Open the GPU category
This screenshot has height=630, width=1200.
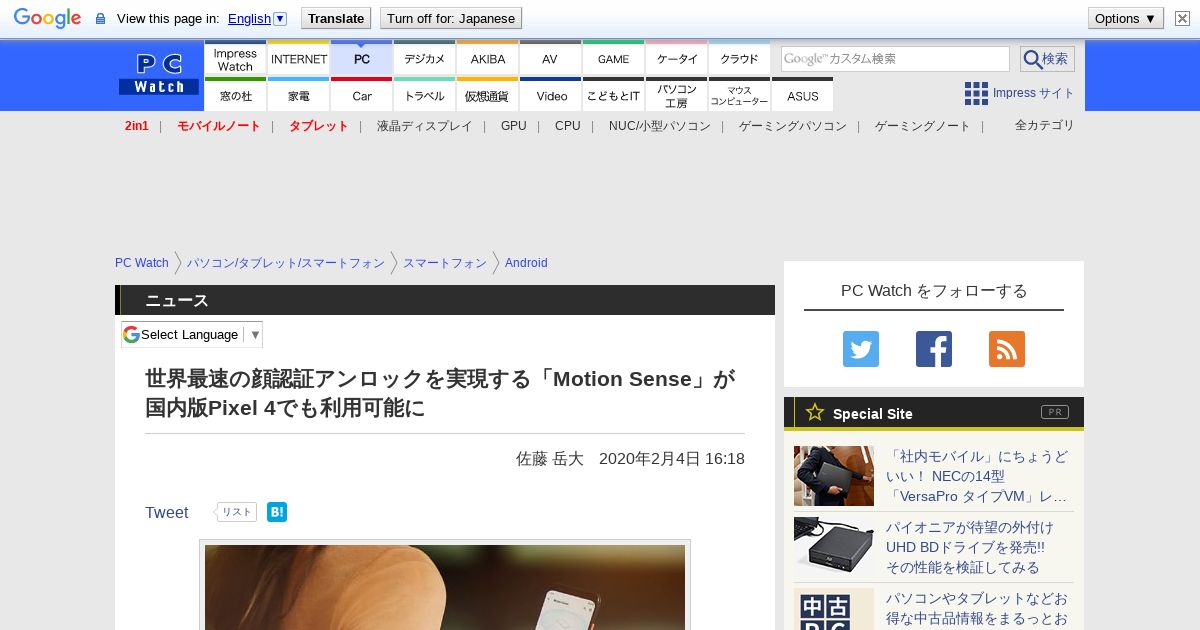[x=513, y=126]
